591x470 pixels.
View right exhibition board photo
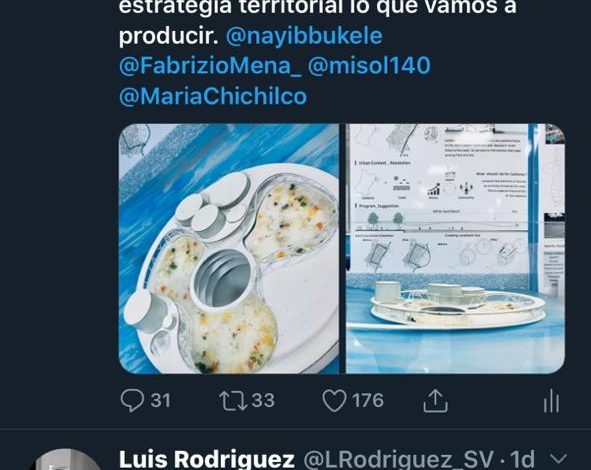[x=455, y=248]
